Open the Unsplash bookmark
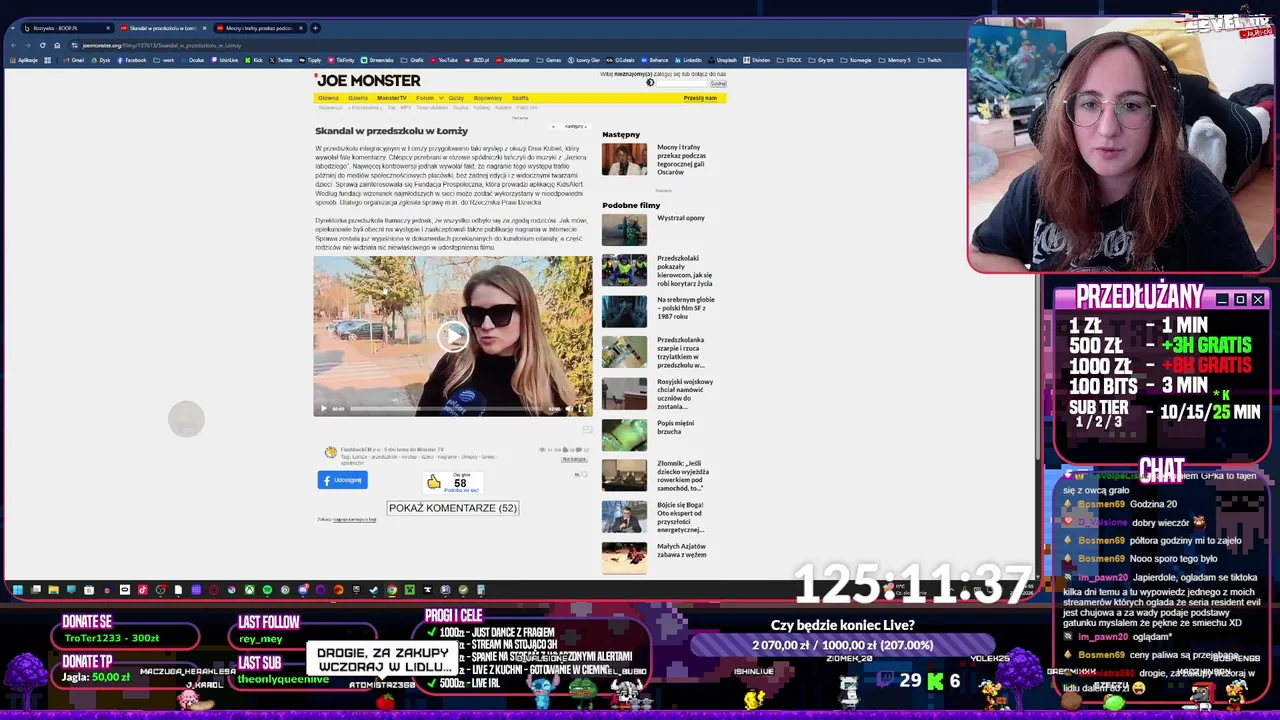This screenshot has height=720, width=1280. pyautogui.click(x=721, y=60)
